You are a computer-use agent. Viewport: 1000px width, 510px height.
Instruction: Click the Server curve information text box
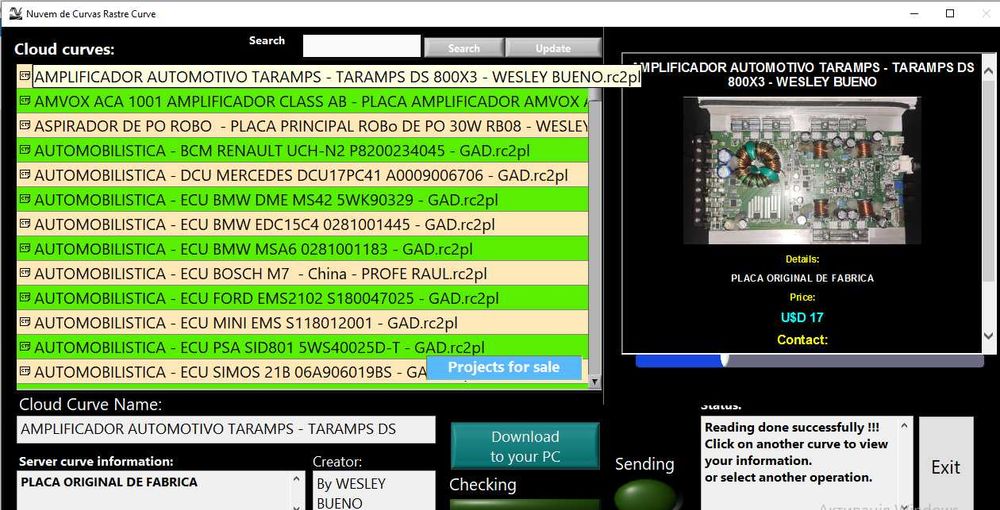(x=161, y=490)
